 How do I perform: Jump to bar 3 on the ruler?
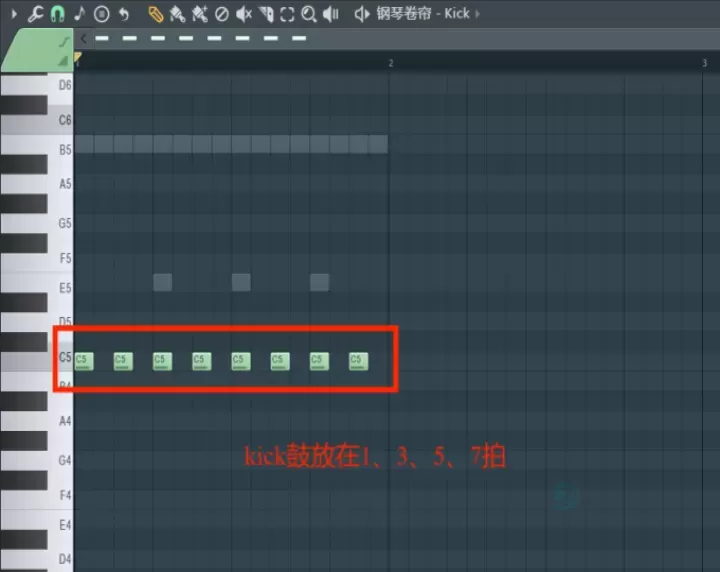pyautogui.click(x=704, y=63)
